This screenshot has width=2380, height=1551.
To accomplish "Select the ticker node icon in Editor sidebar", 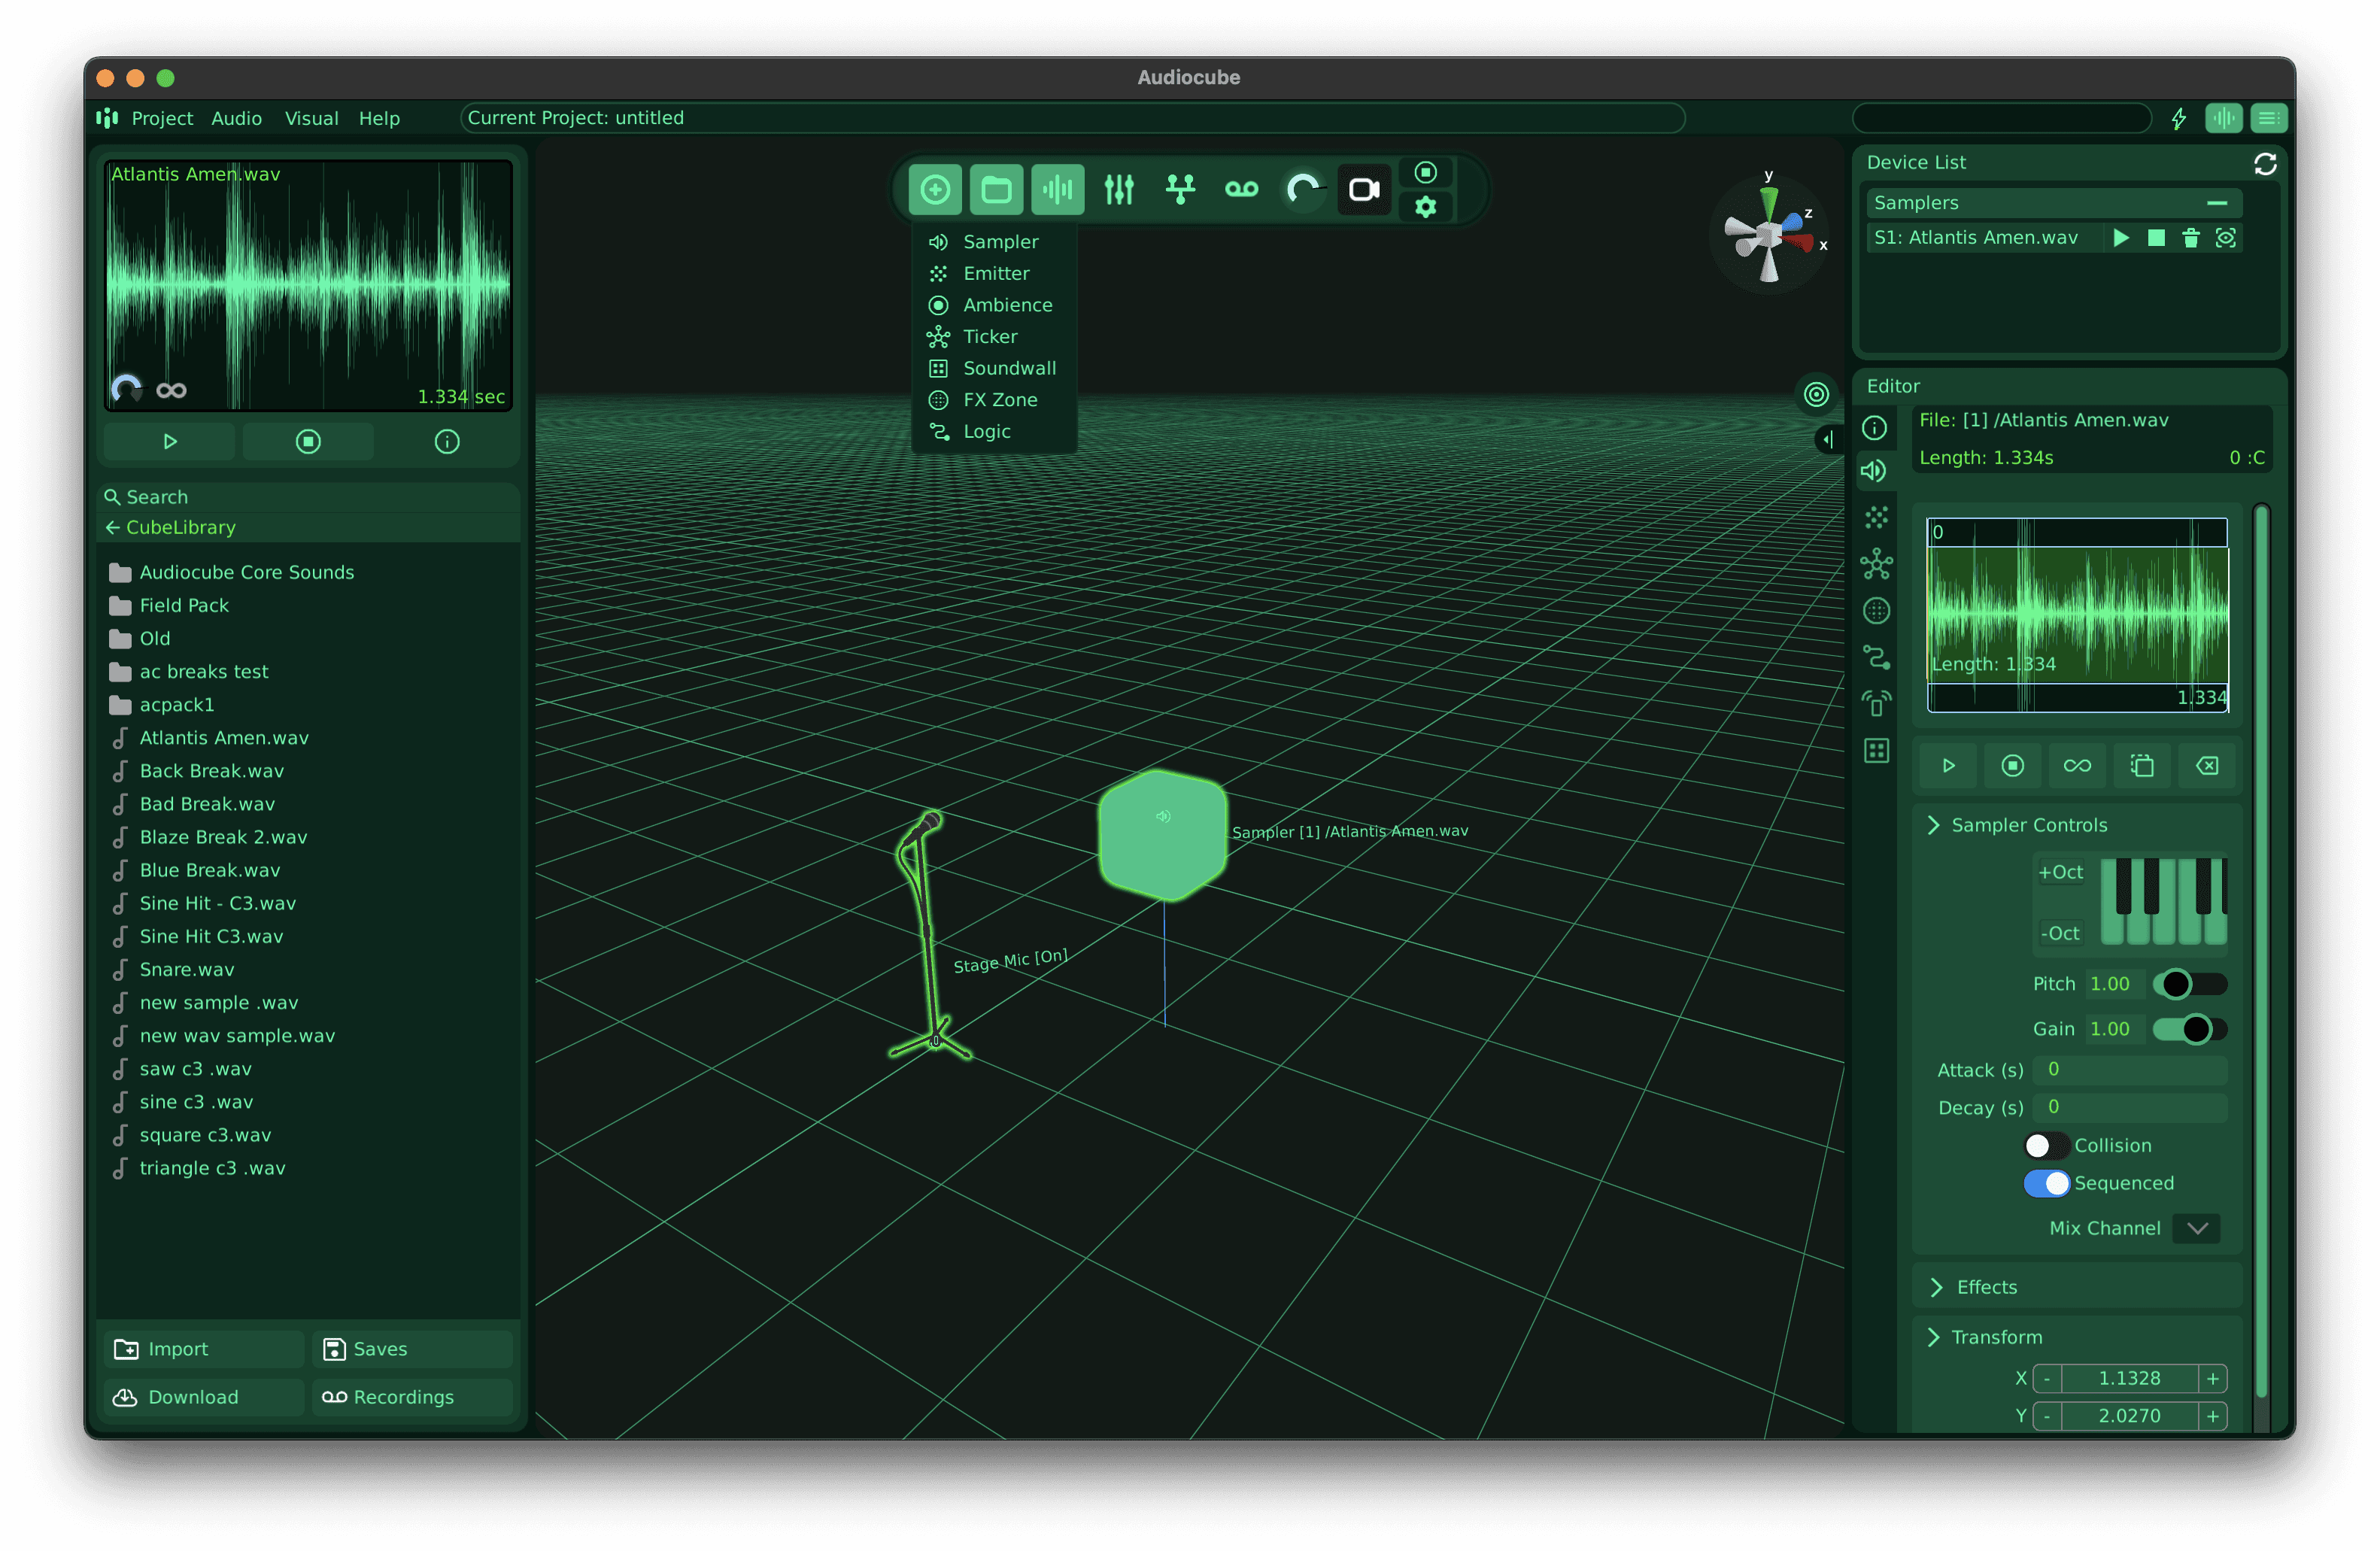I will 1876,564.
